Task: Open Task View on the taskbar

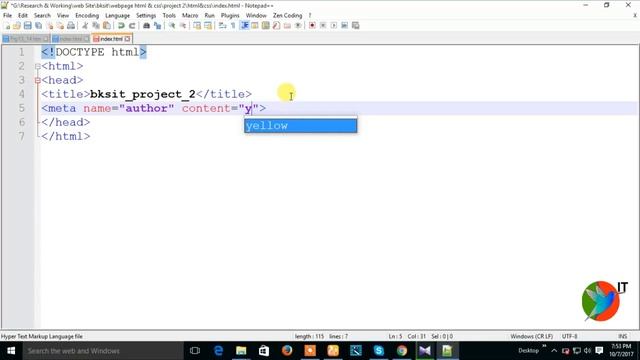Action: [x=195, y=351]
